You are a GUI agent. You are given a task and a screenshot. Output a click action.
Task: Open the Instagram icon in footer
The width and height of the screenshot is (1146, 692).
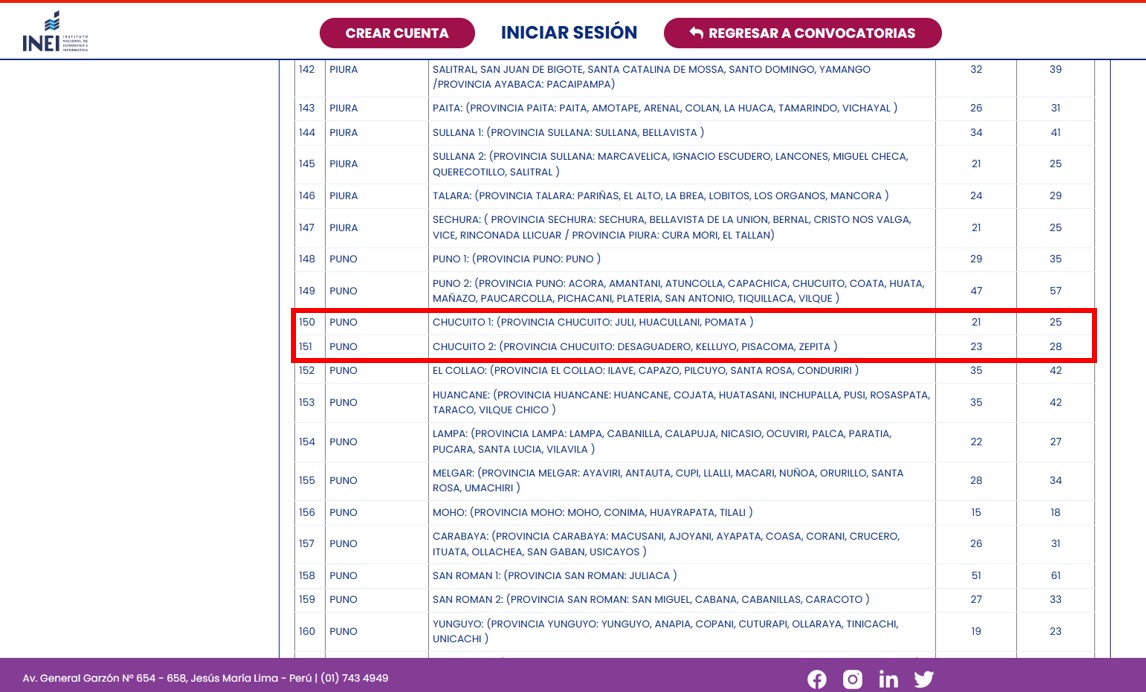point(852,679)
